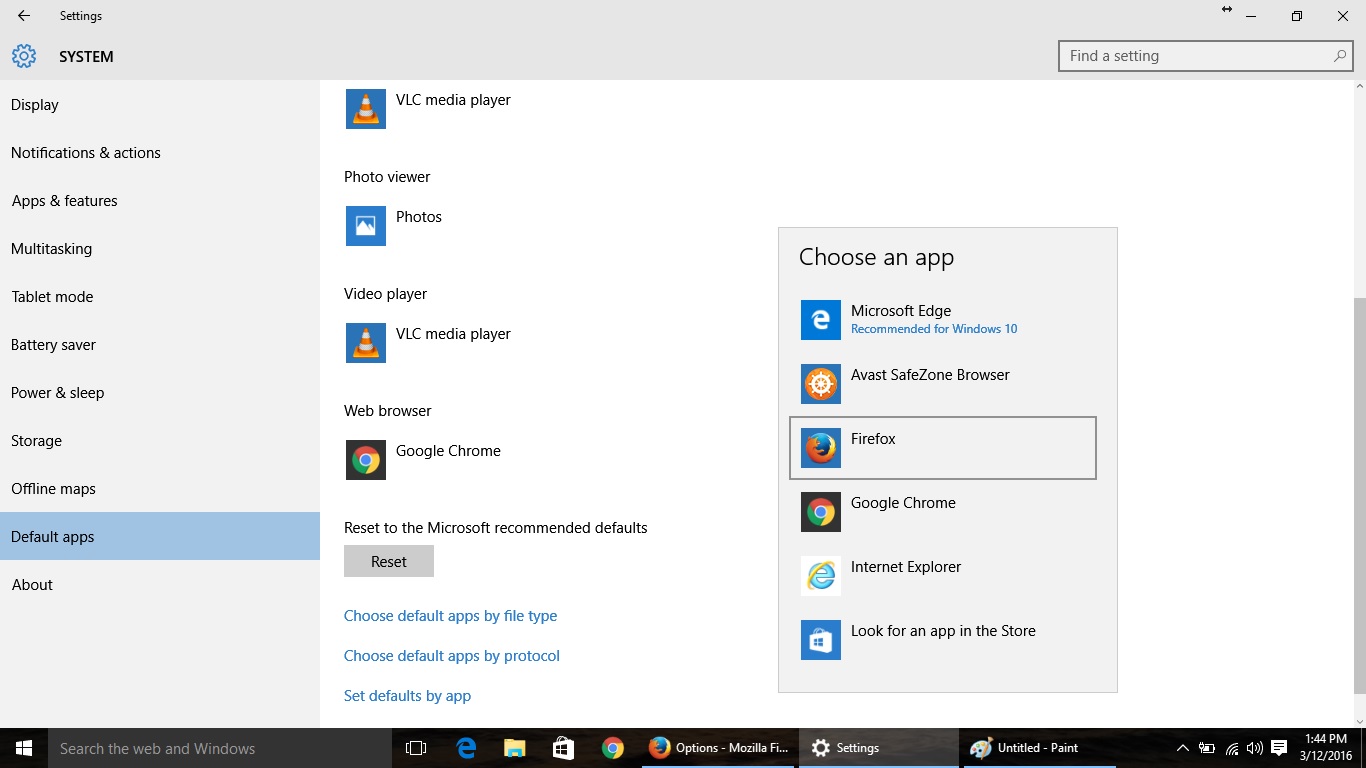Screen dimensions: 1366x768
Task: Click the Internet Explorer icon in the popup
Action: [x=821, y=576]
